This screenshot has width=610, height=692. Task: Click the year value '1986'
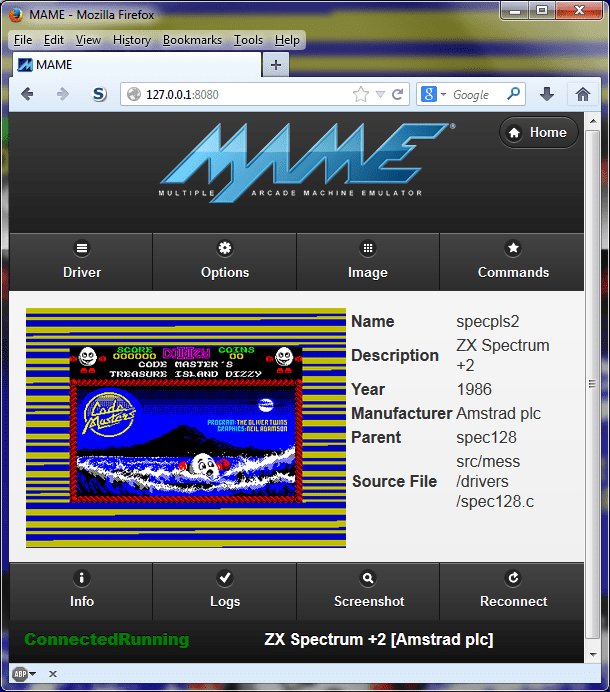click(474, 389)
